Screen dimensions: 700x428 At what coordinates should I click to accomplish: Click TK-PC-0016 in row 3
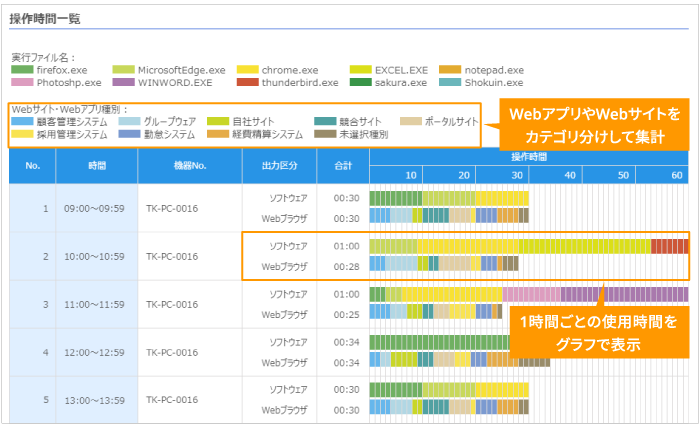[172, 304]
